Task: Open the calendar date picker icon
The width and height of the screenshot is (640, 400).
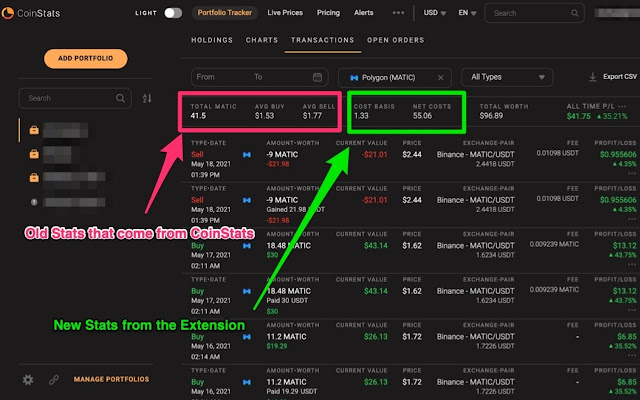Action: [x=317, y=77]
